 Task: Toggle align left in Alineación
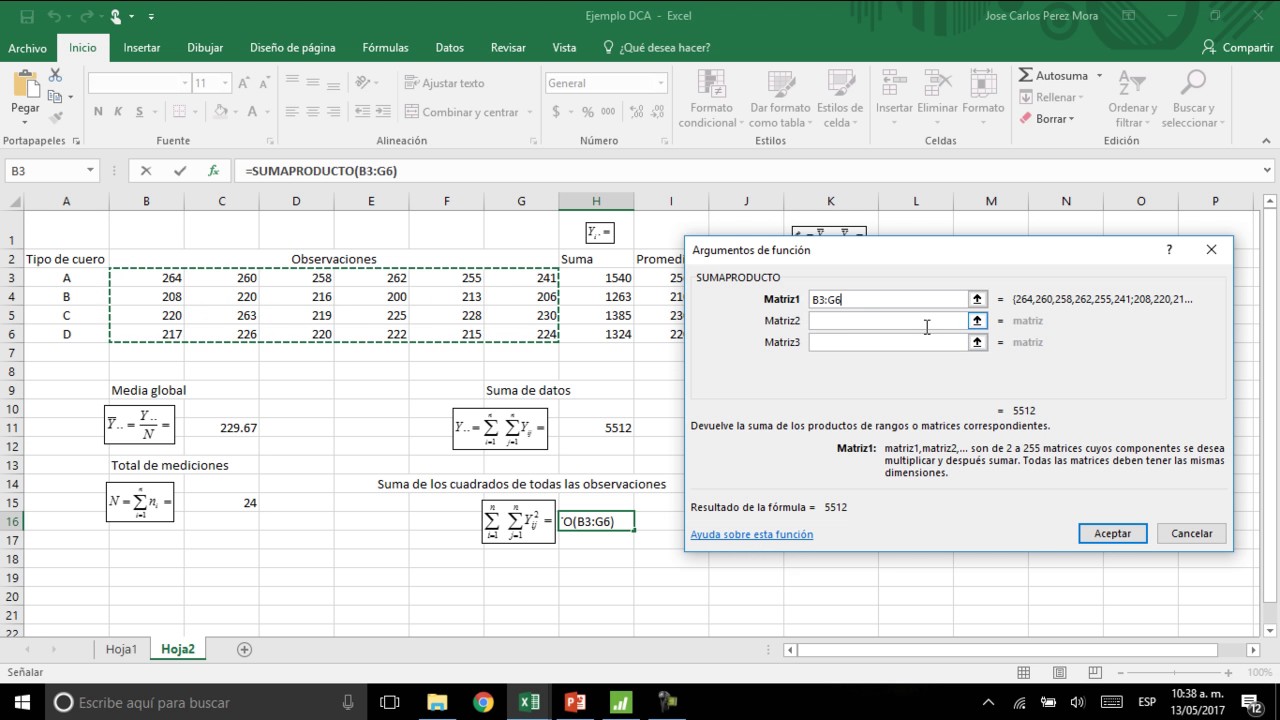point(293,112)
